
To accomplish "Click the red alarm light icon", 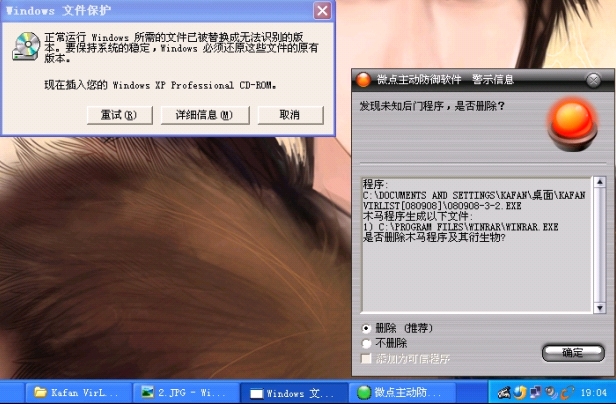I will [x=573, y=126].
